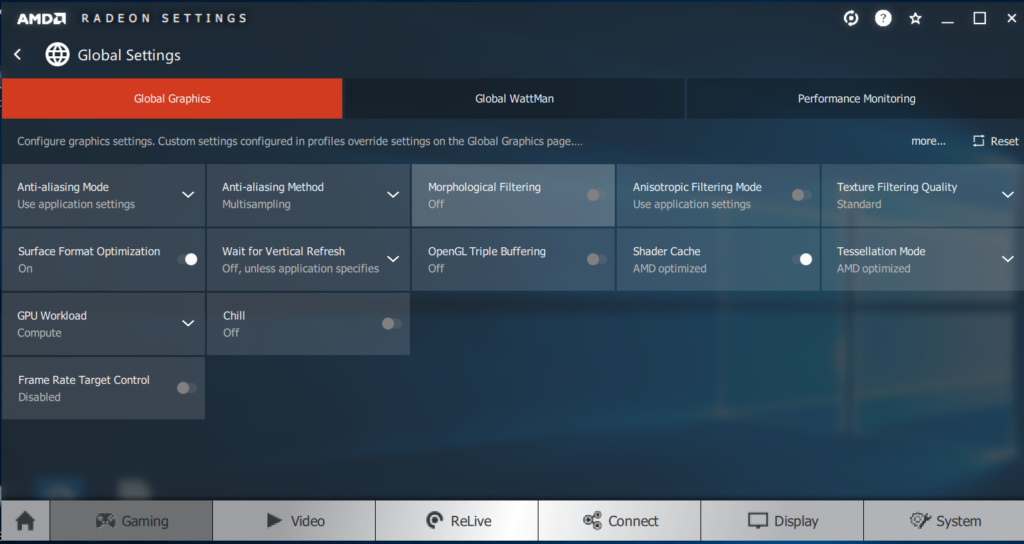Expand the Anti-aliasing Mode dropdown
Viewport: 1024px width, 544px height.
tap(188, 195)
